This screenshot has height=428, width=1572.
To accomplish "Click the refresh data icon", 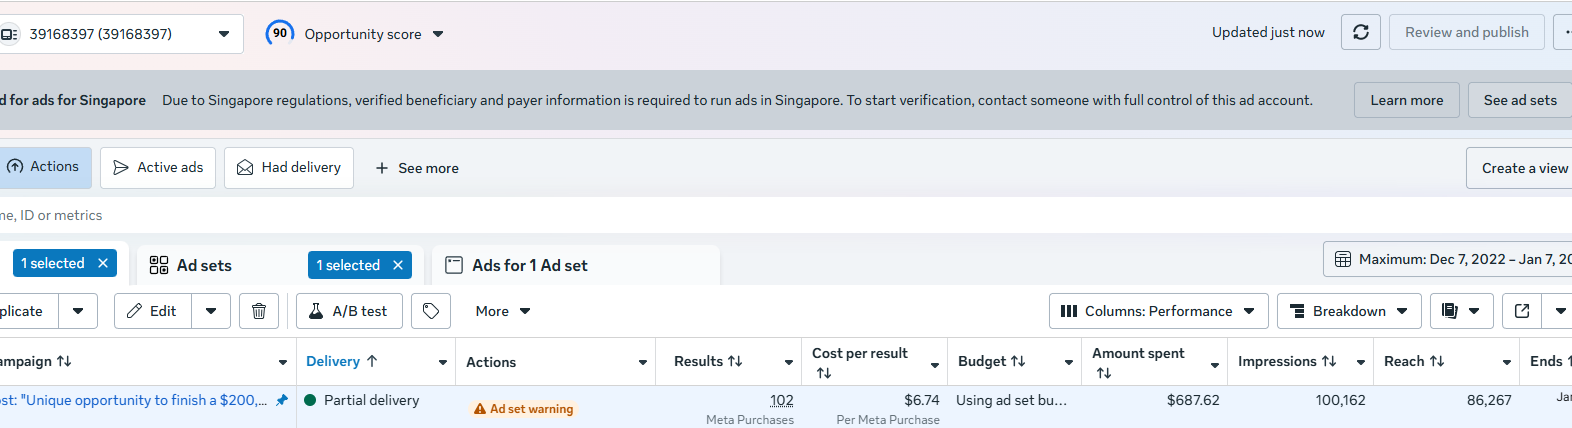I will [1360, 32].
